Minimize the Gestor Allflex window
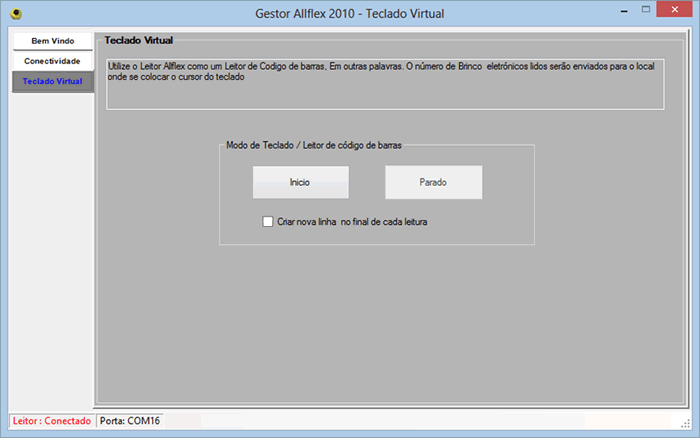Viewport: 700px width, 438px height. (624, 10)
